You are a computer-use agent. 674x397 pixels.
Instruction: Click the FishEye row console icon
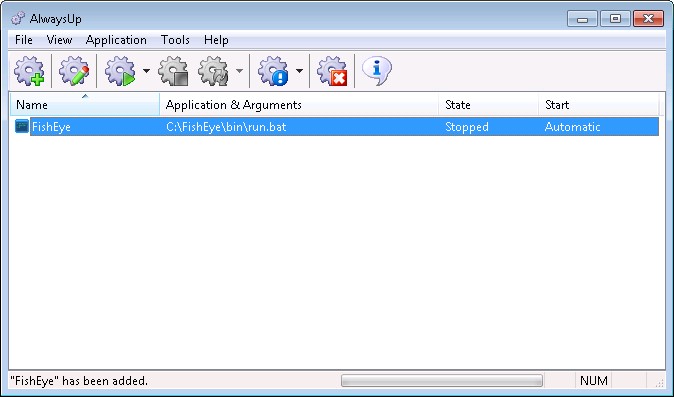coord(21,126)
